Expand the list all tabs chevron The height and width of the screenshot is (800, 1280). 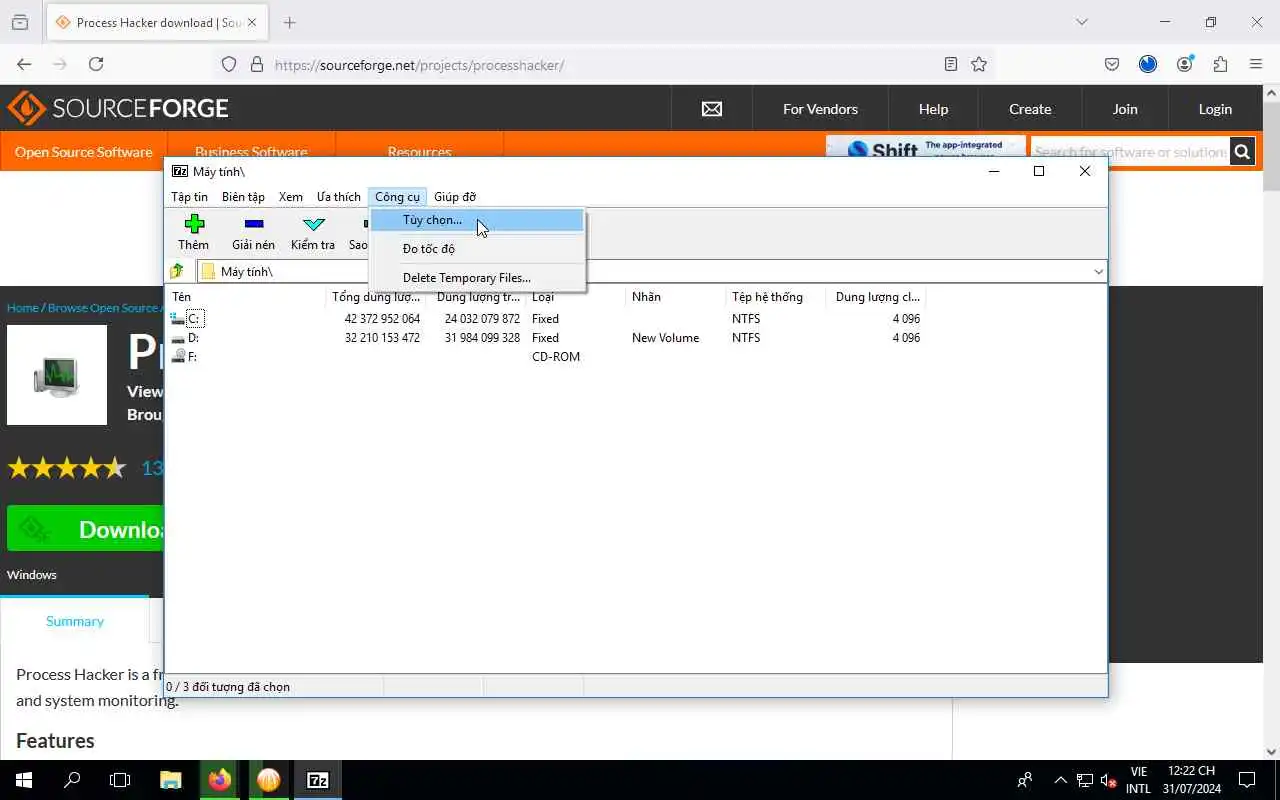1081,22
